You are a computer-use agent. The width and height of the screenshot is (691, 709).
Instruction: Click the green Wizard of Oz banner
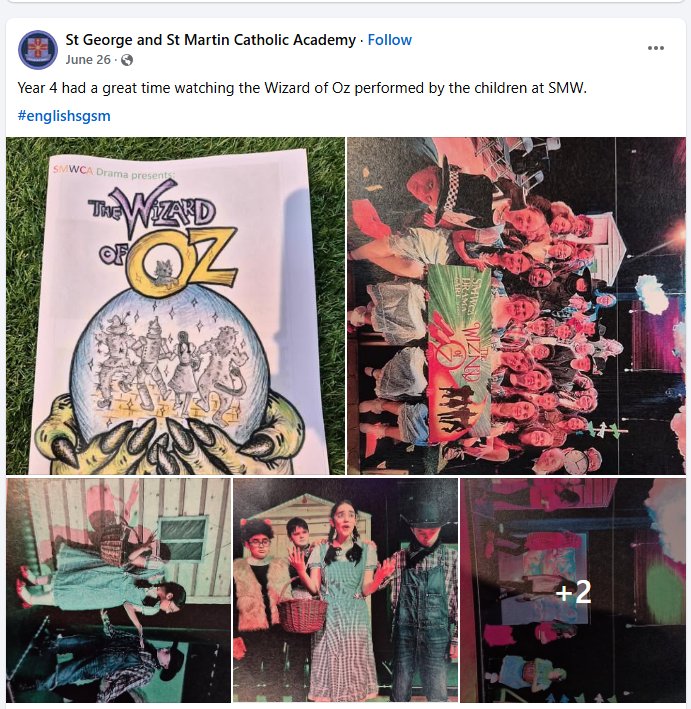click(x=460, y=354)
